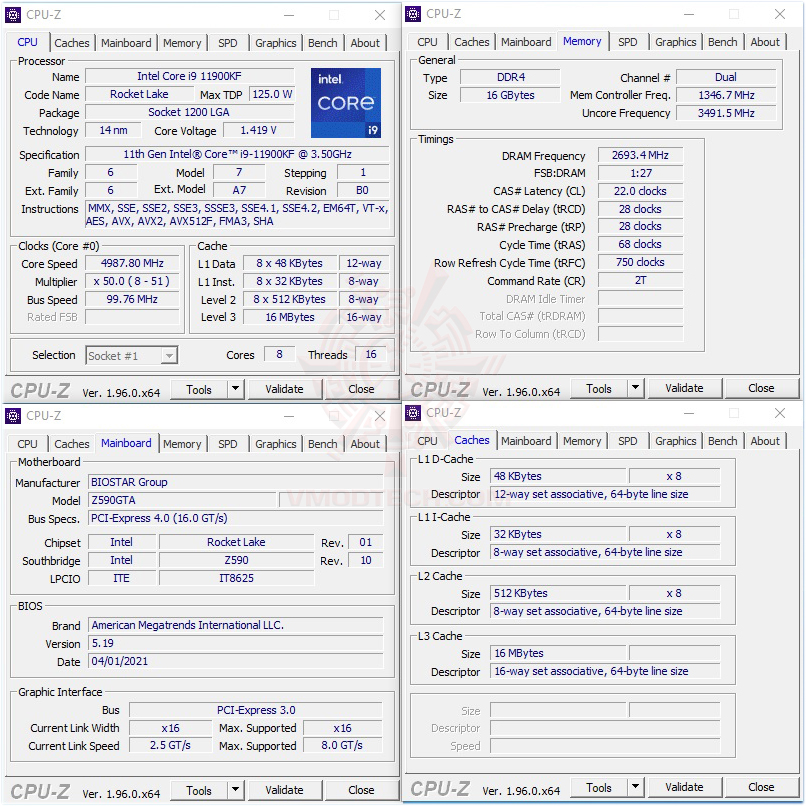Click the CPU-Z logo on the Mainboard window footer
The image size is (806, 806).
[x=42, y=790]
